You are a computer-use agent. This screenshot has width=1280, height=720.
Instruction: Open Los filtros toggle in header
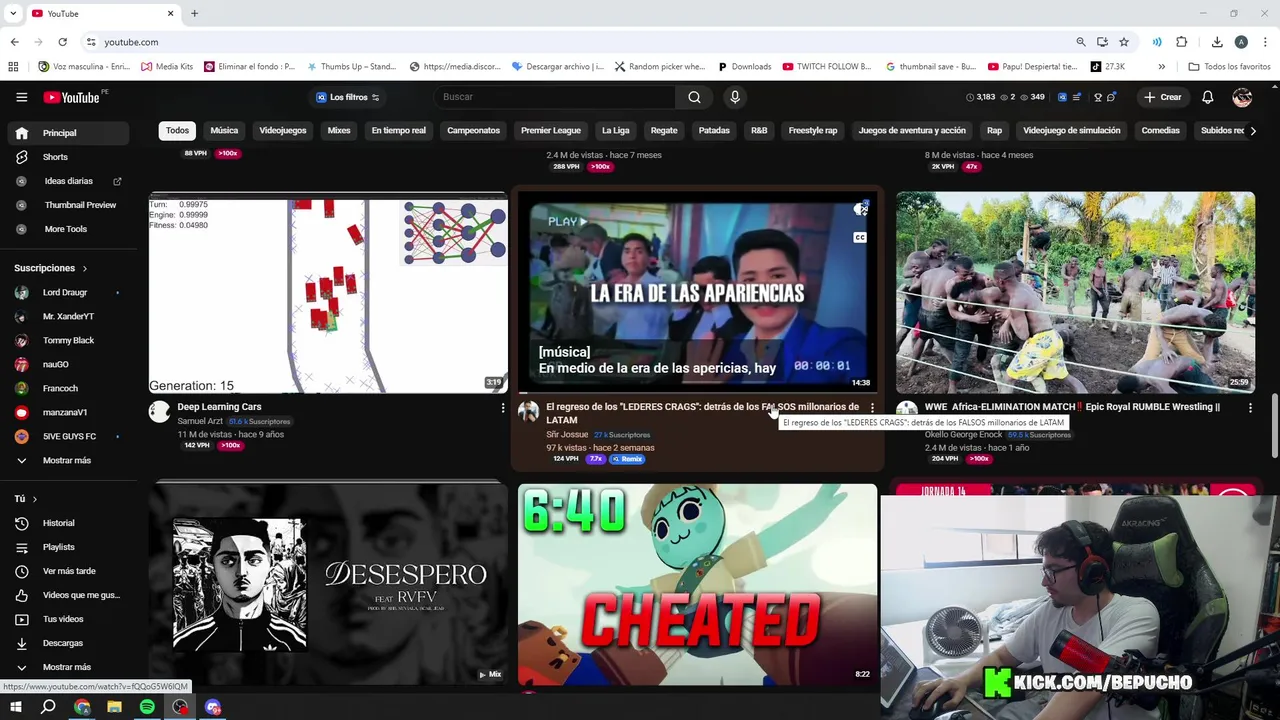click(347, 97)
